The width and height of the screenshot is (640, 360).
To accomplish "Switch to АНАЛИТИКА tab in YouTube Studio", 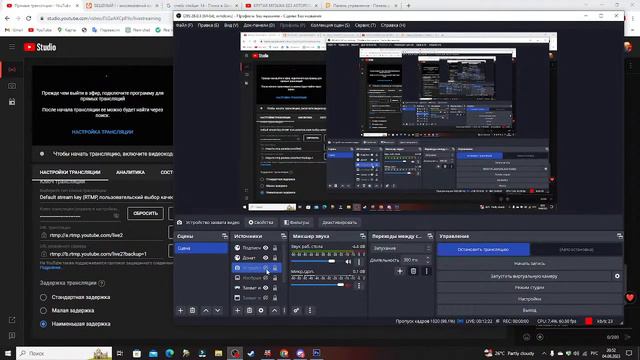I will 130,173.
